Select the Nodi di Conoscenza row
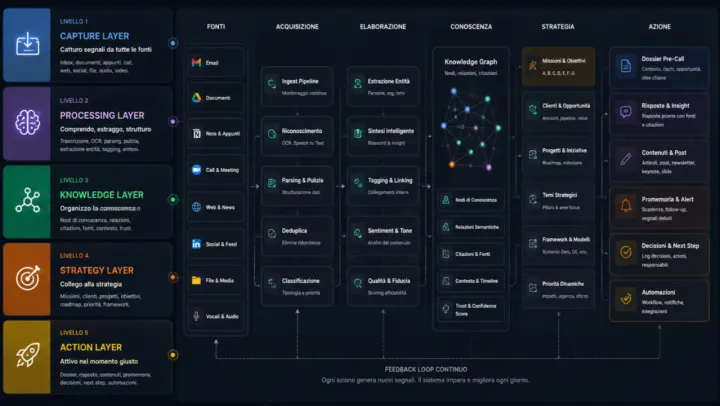 click(471, 200)
